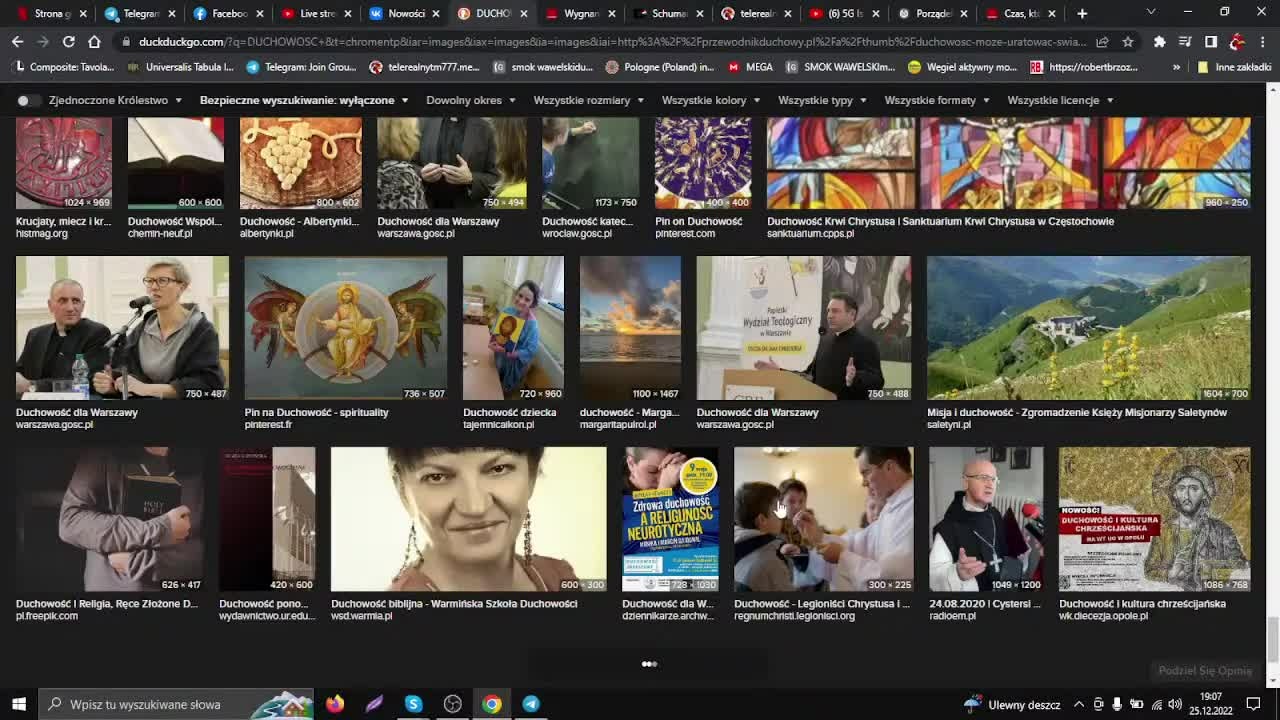Expand the Wszystkie kolory filter
The image size is (1280, 720).
point(711,100)
